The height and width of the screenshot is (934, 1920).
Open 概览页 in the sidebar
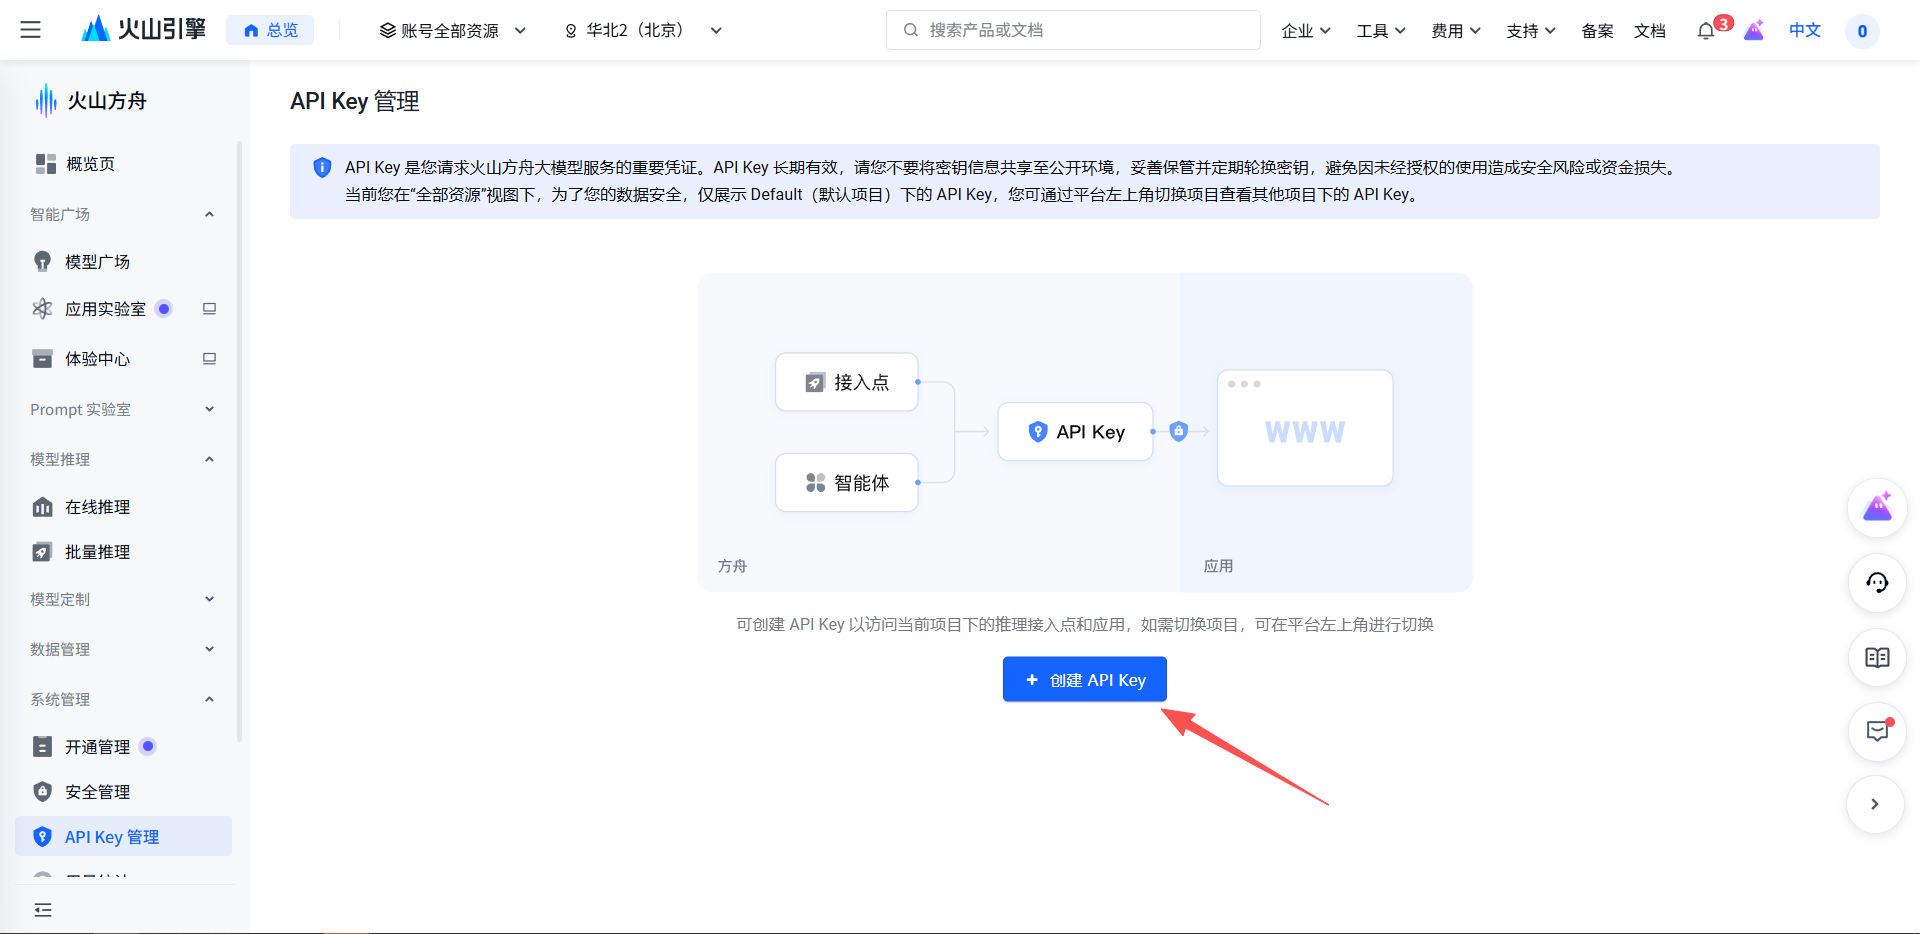90,164
